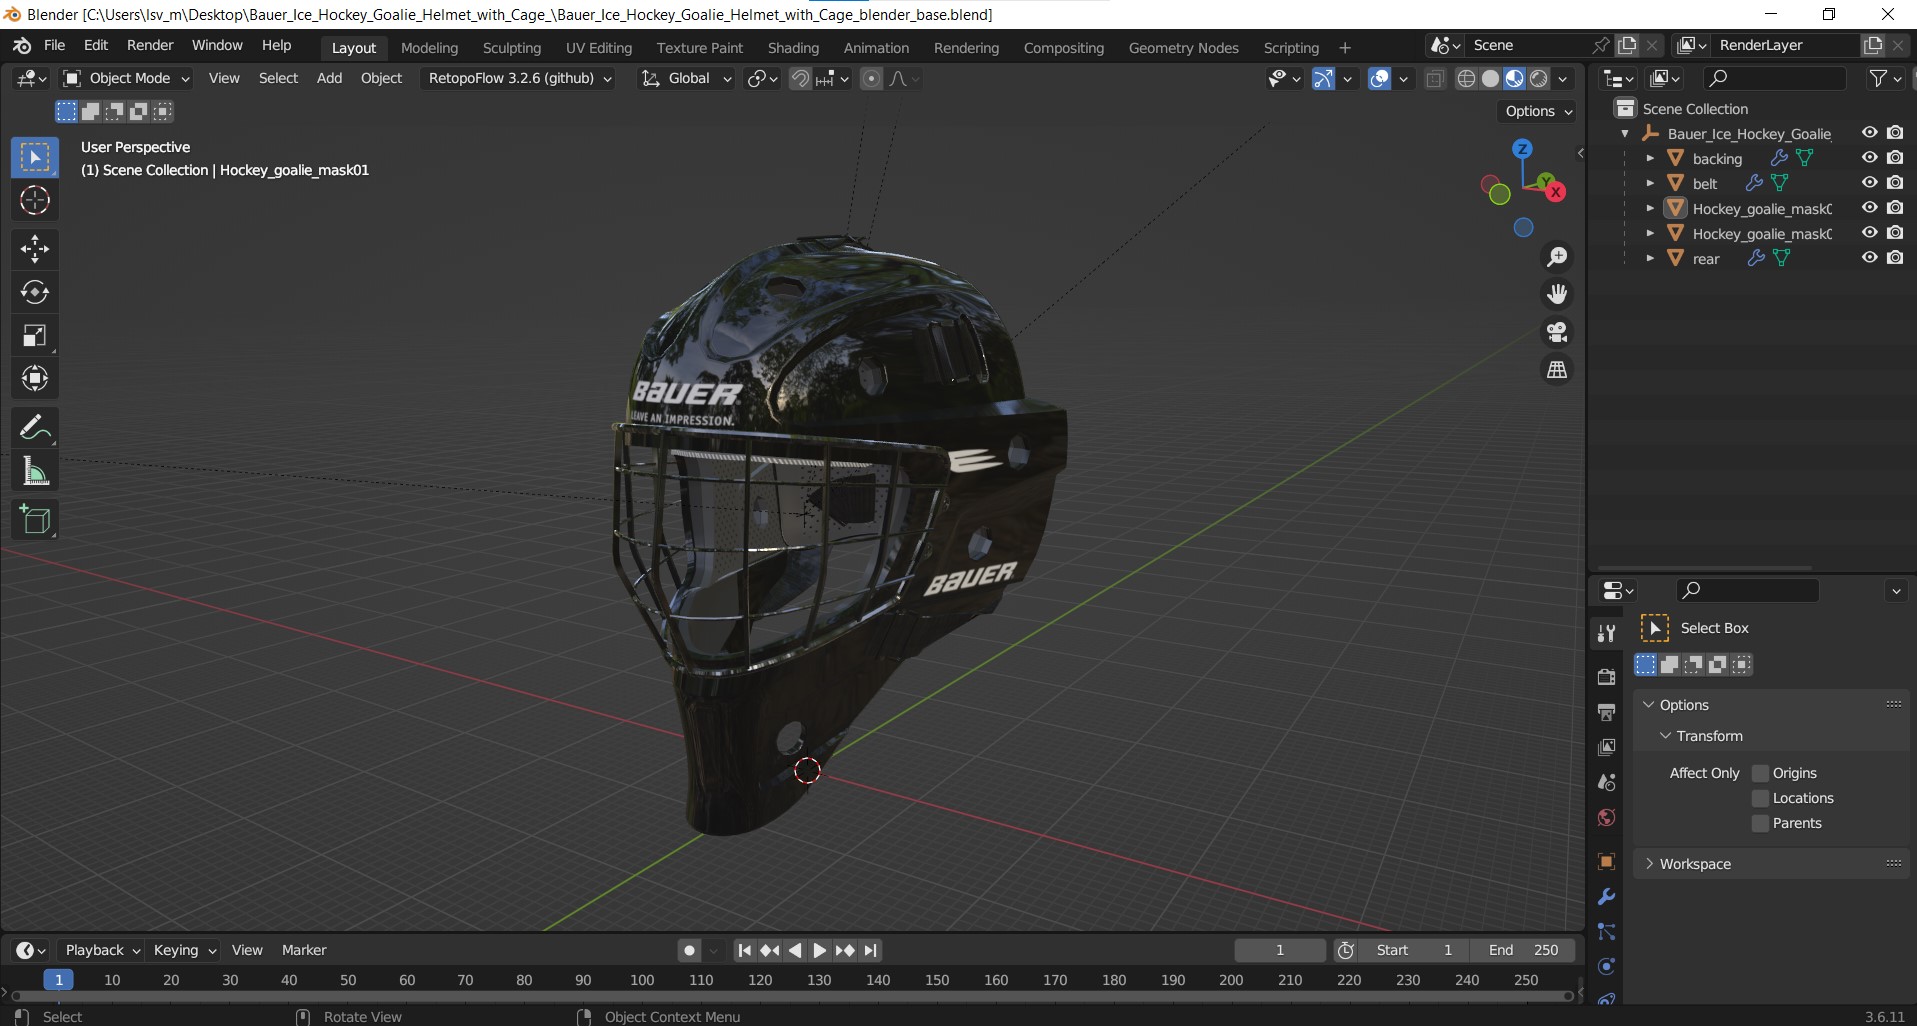
Task: Open the File menu
Action: pyautogui.click(x=55, y=46)
